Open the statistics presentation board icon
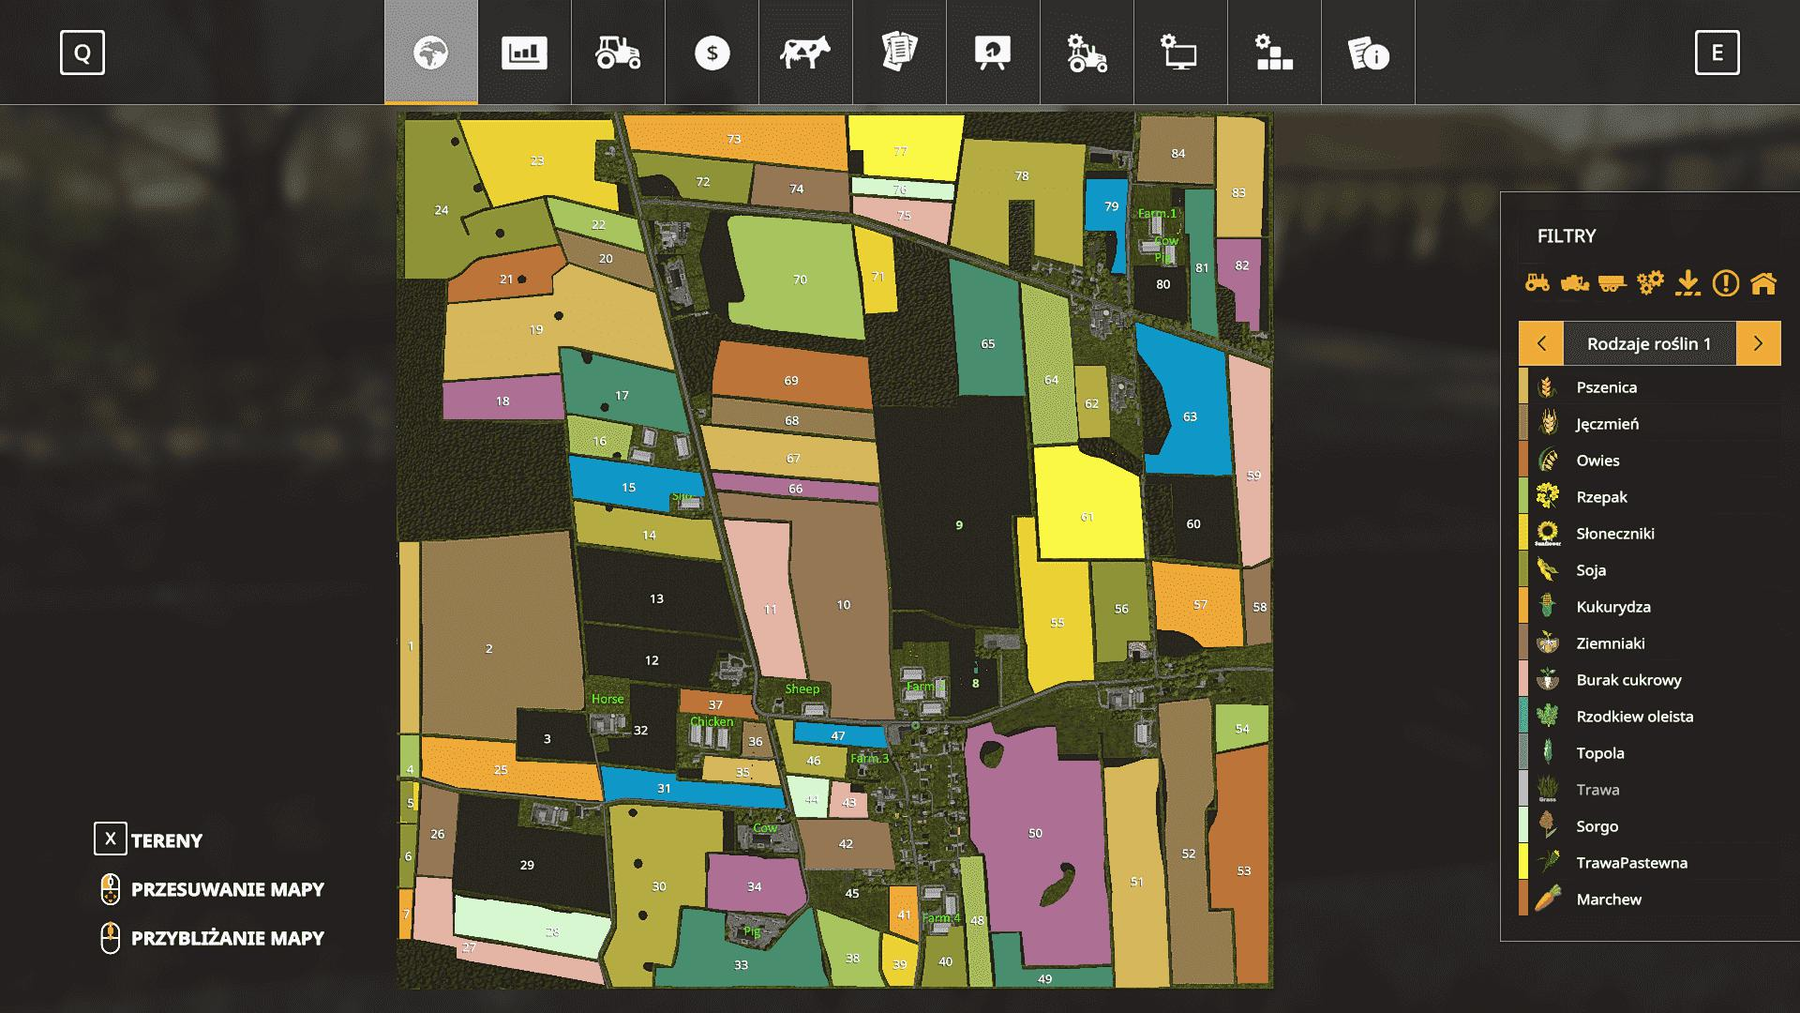 pos(992,52)
